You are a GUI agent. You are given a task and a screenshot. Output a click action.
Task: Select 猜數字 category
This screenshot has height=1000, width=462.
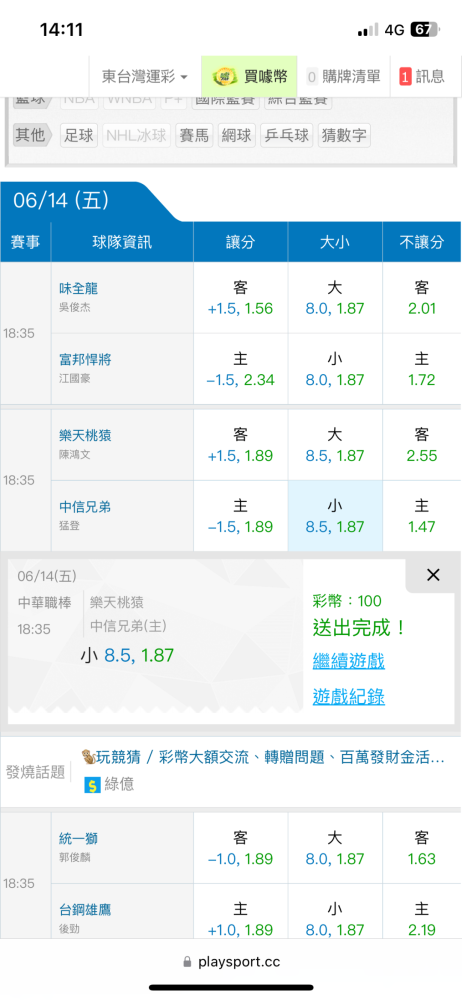point(344,135)
